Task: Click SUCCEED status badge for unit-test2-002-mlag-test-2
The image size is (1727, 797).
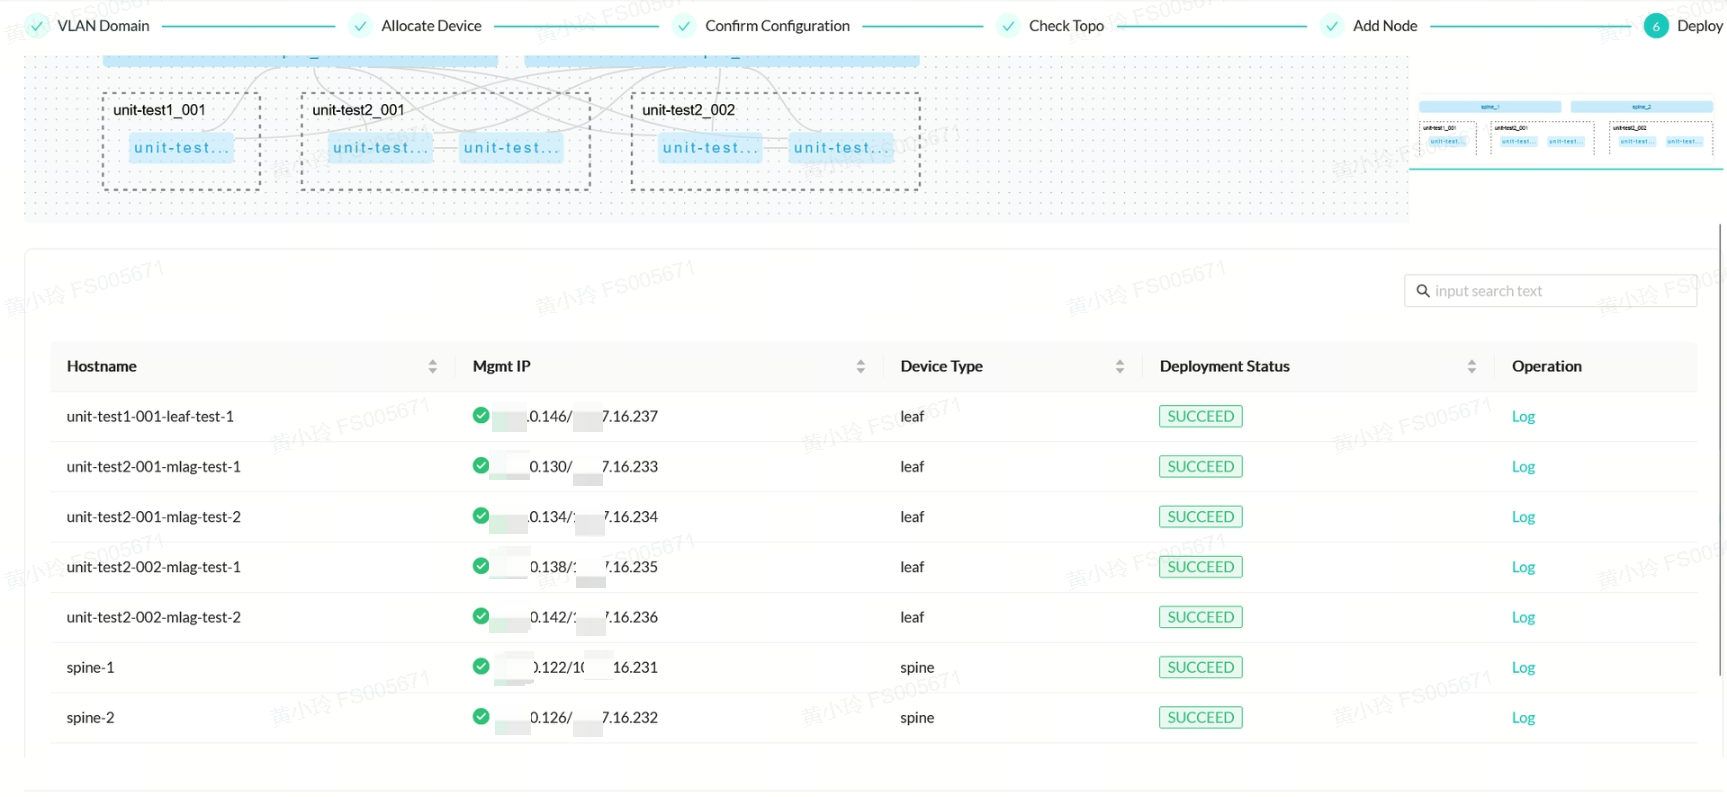Action: tap(1200, 617)
